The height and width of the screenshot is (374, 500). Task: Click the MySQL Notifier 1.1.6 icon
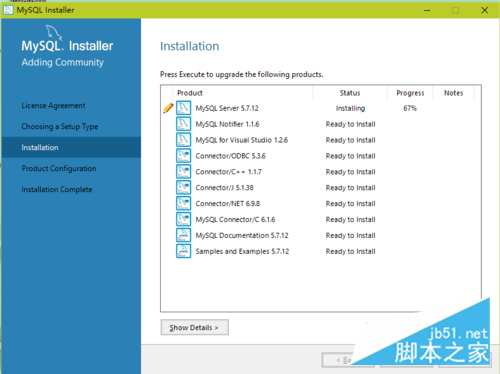coord(183,124)
